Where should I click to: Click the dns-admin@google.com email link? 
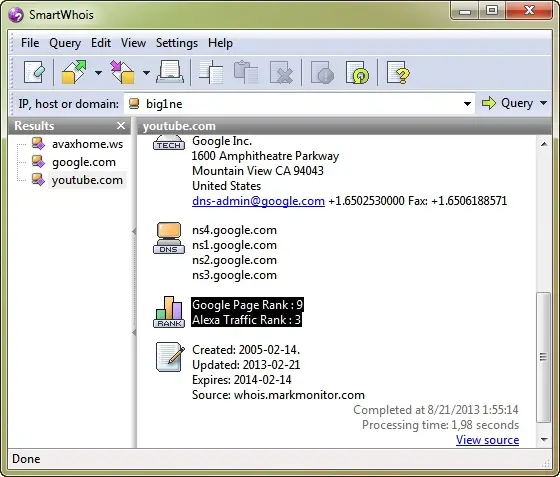coord(258,201)
